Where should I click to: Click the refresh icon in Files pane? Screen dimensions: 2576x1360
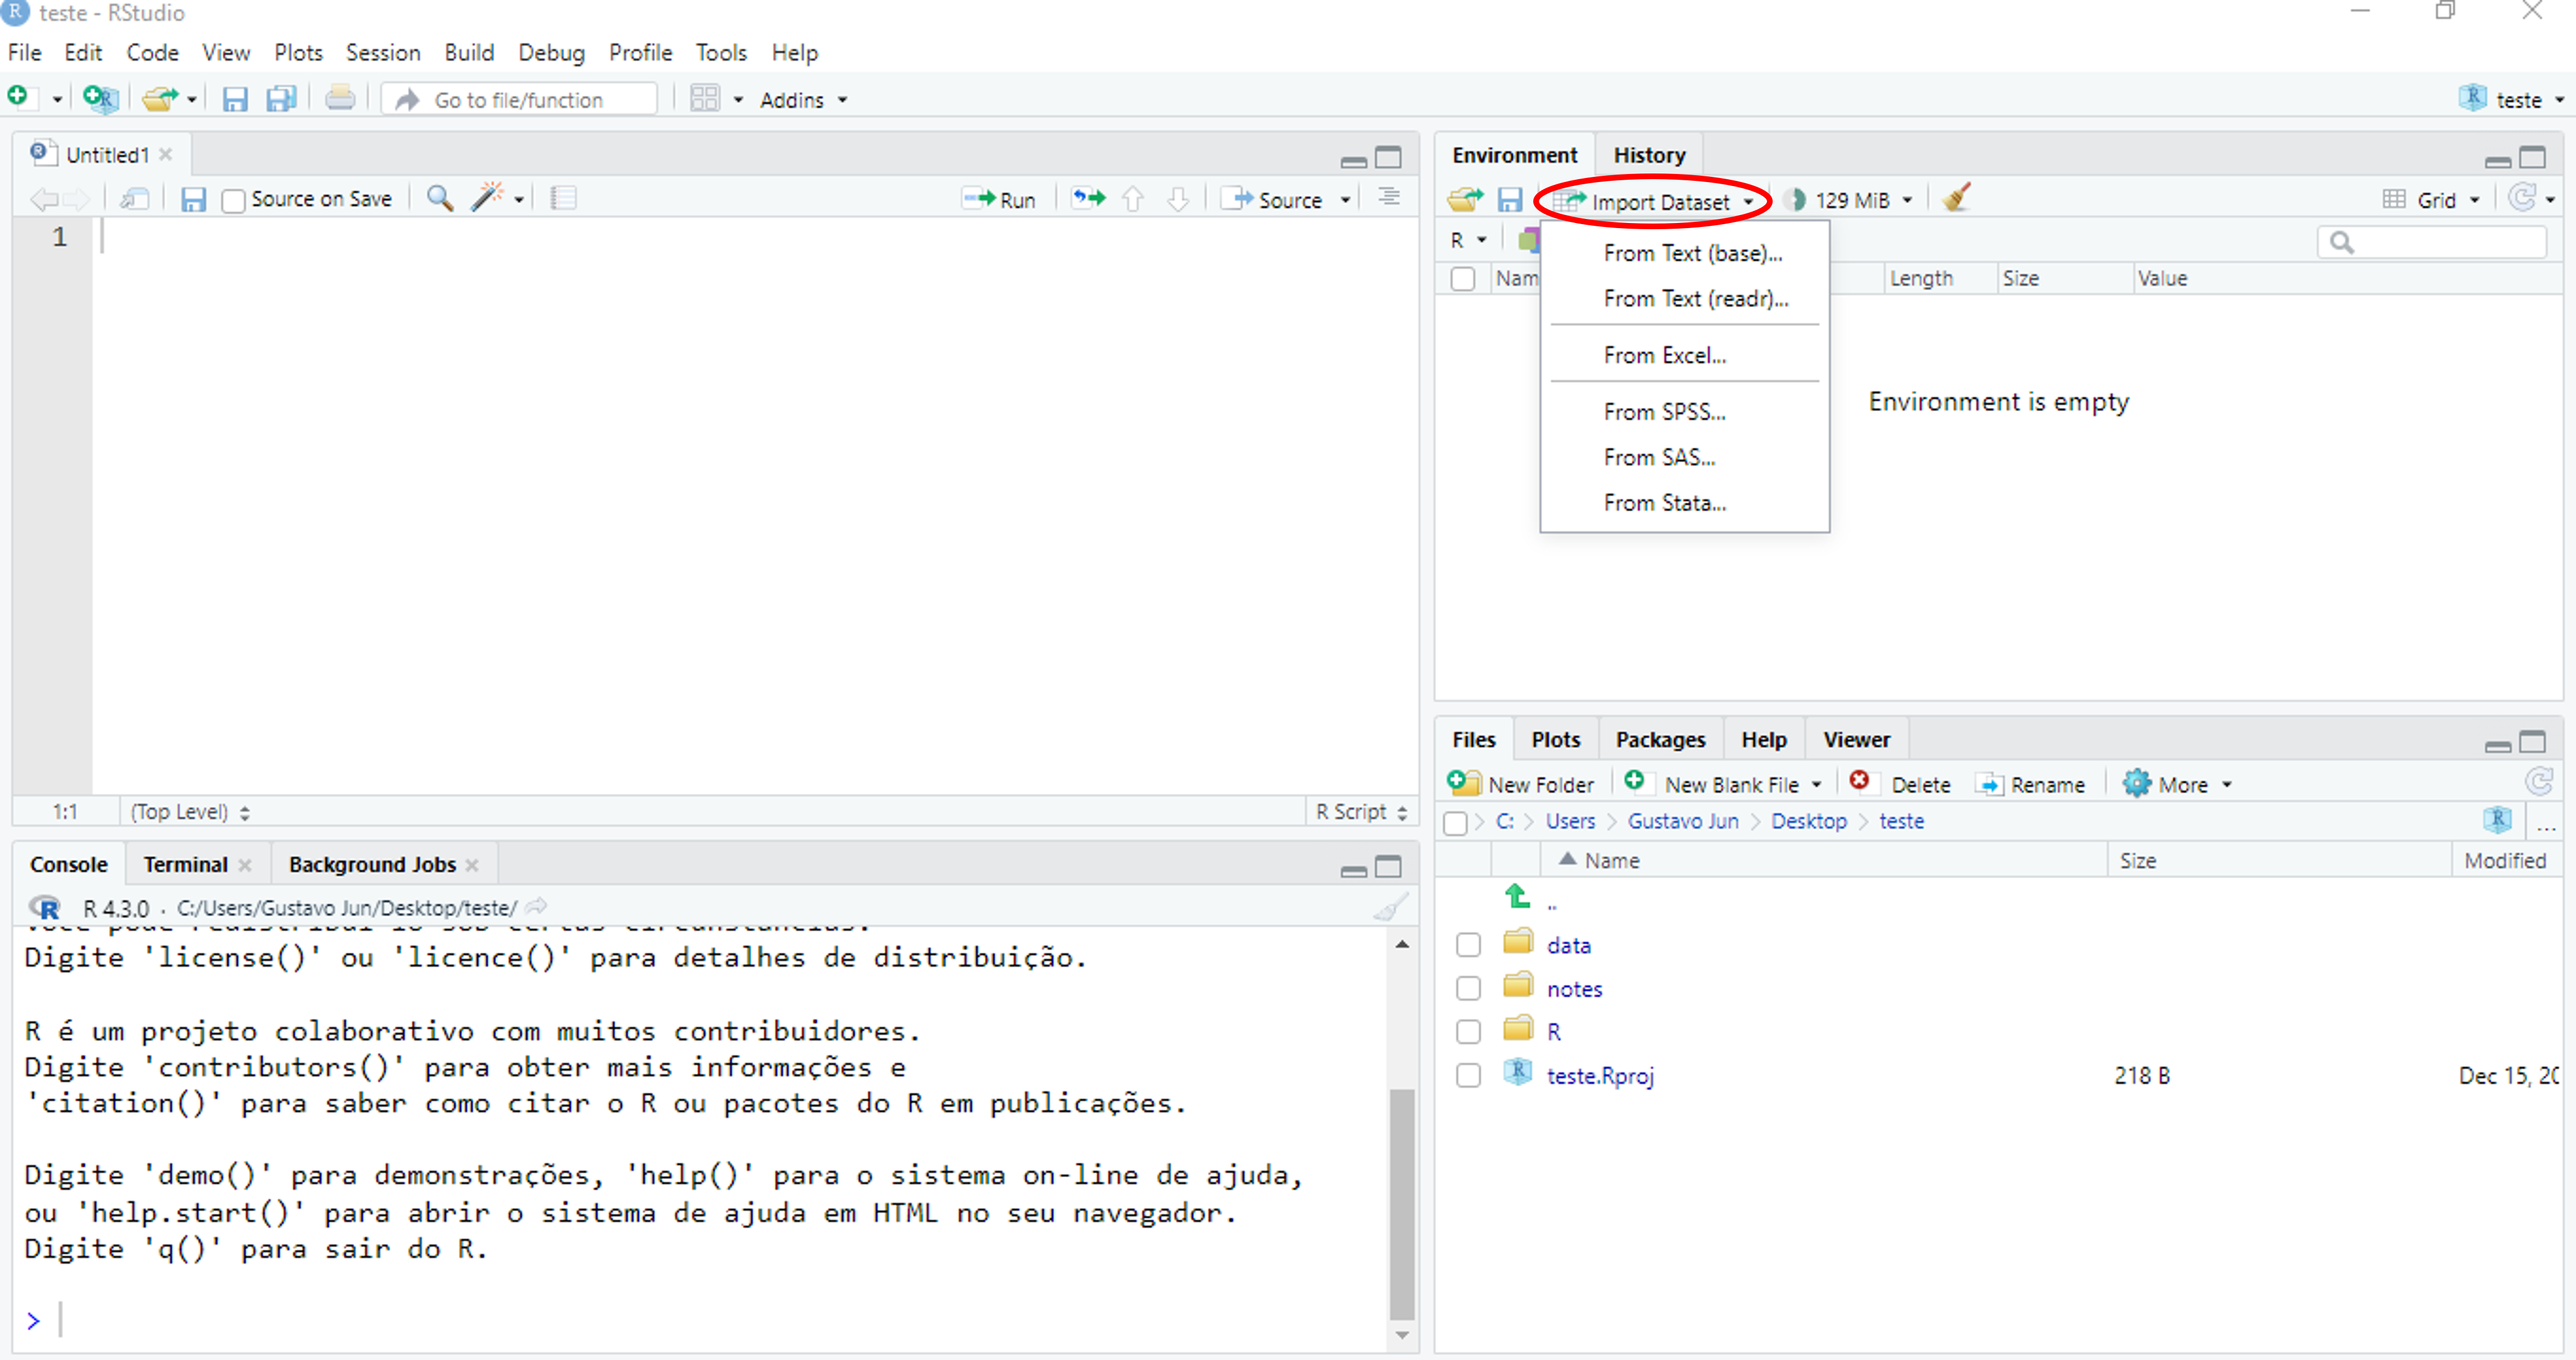pyautogui.click(x=2539, y=783)
